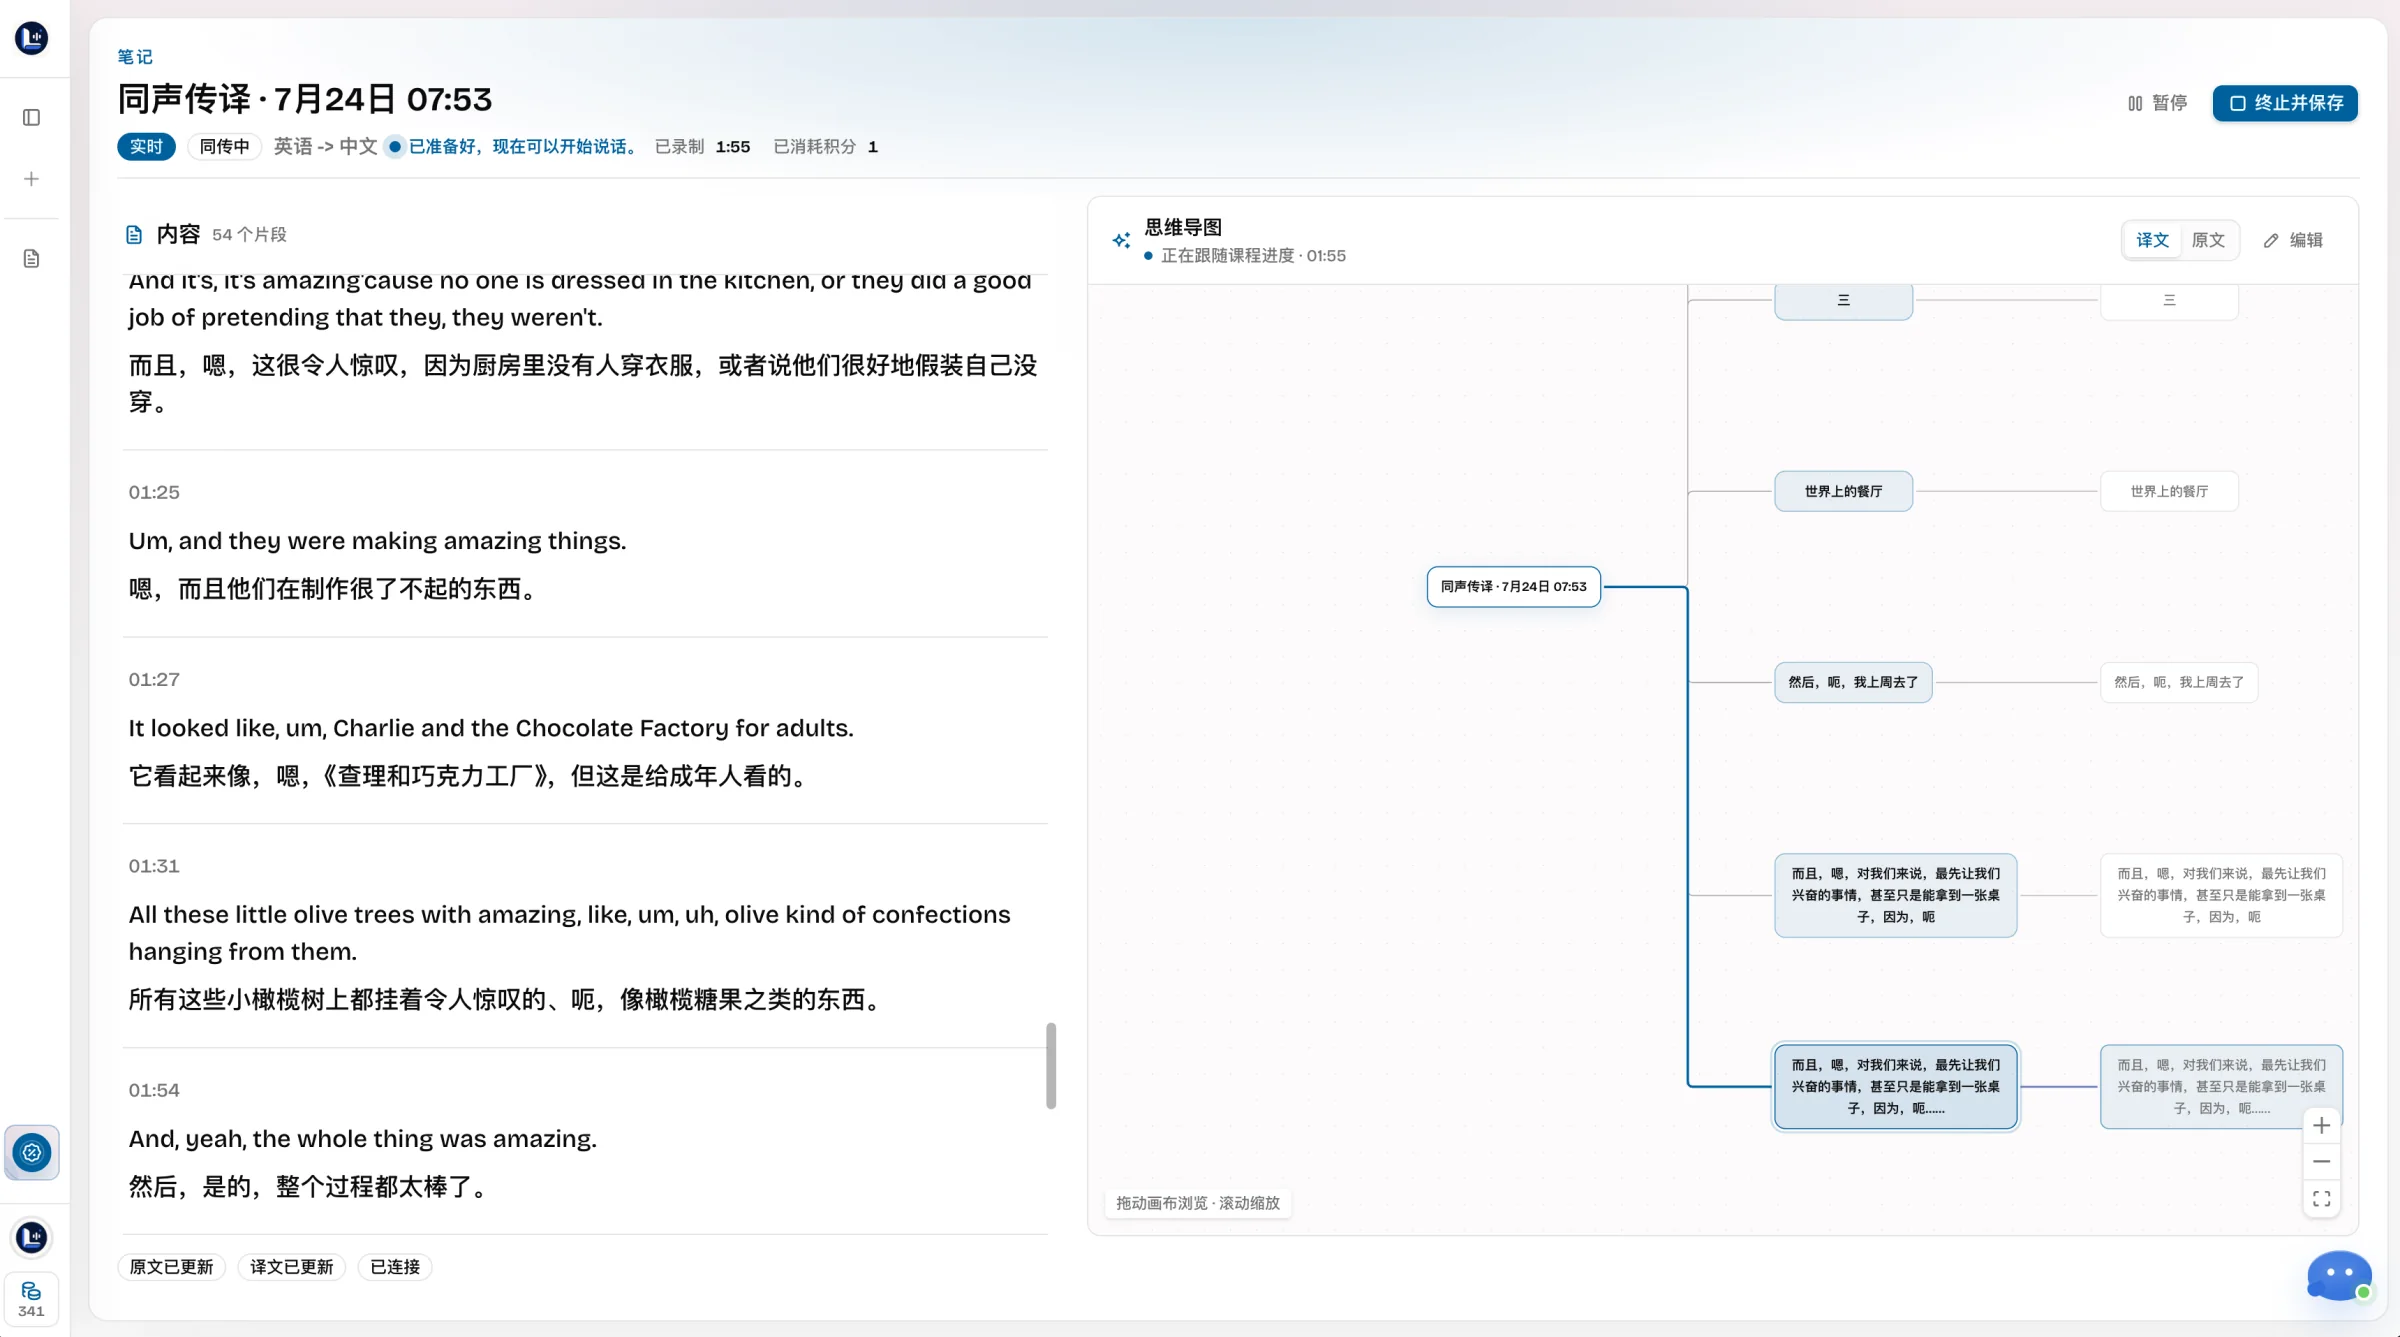Viewport: 2400px width, 1337px height.
Task: Zoom out on the mind map canvas
Action: pos(2321,1162)
